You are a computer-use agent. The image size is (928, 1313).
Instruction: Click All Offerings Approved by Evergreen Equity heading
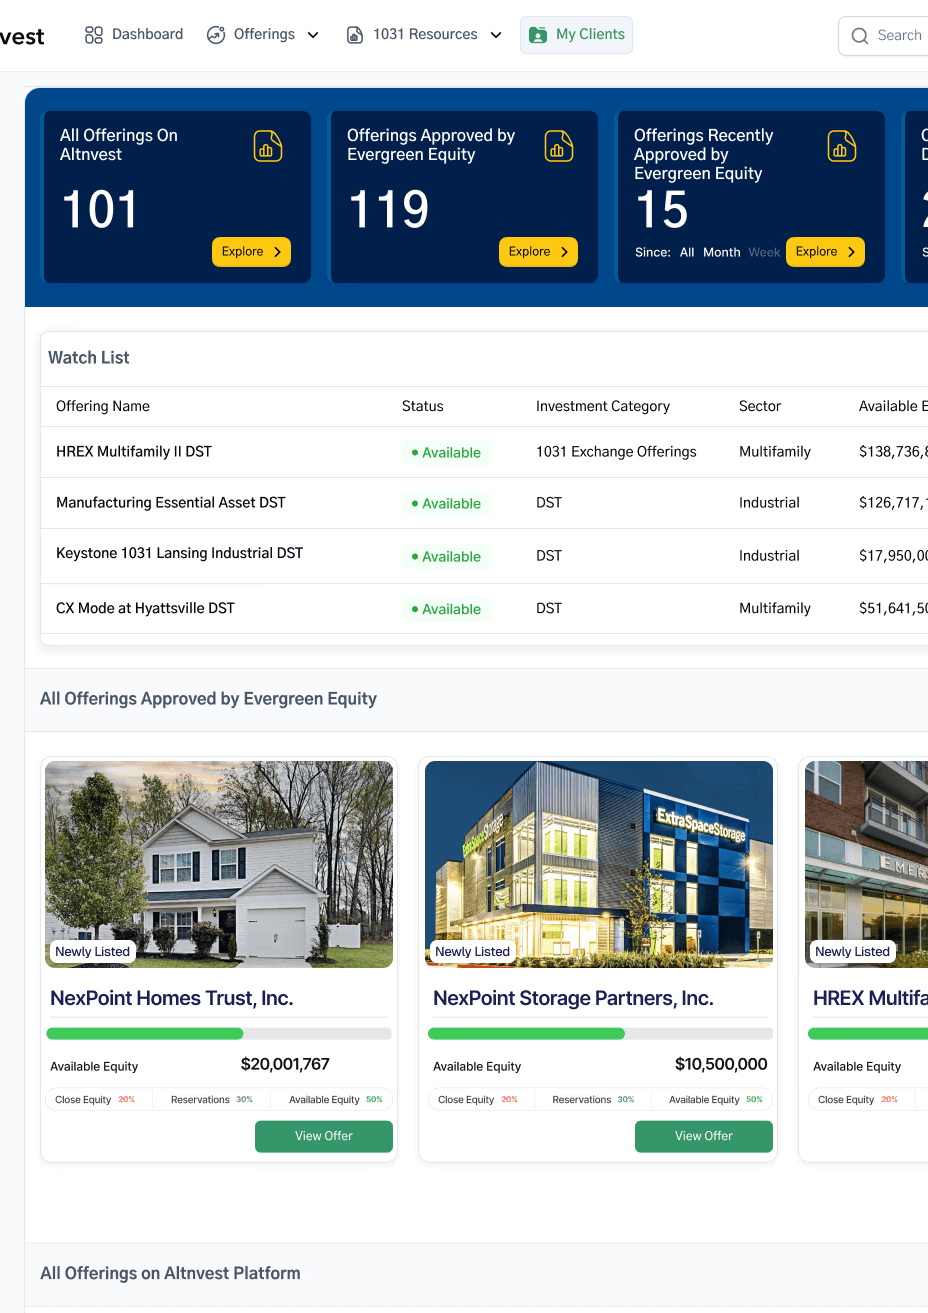pos(208,699)
